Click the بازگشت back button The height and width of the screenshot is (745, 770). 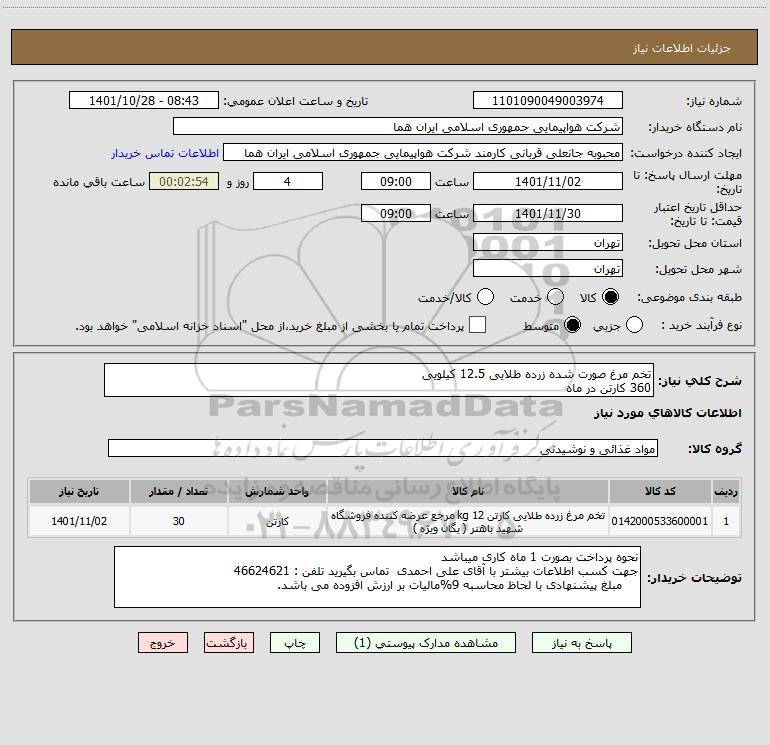229,643
